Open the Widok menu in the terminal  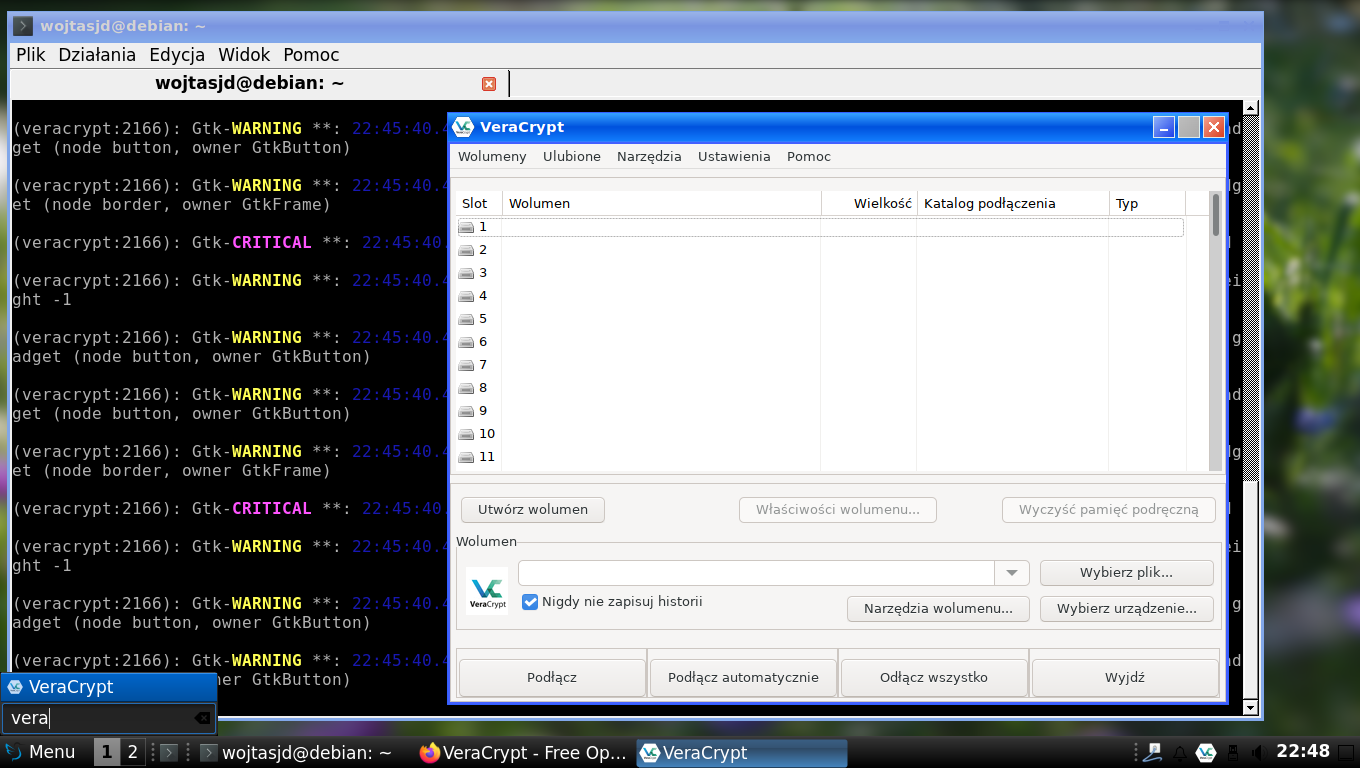244,55
